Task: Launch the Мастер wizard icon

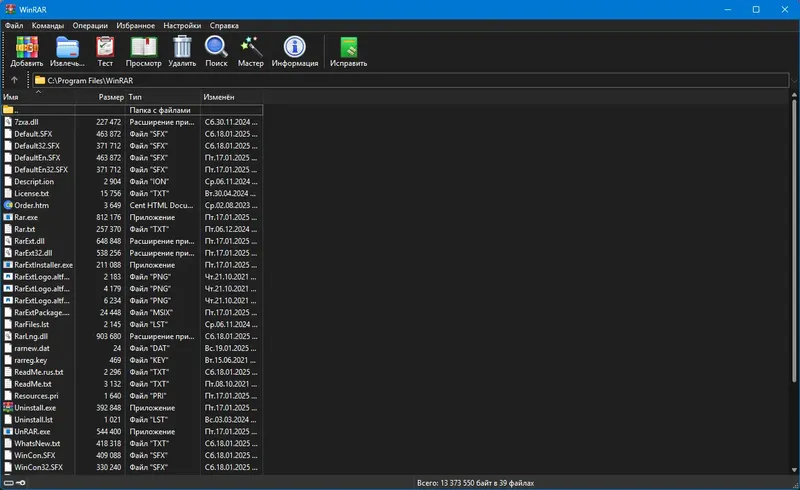Action: [251, 47]
